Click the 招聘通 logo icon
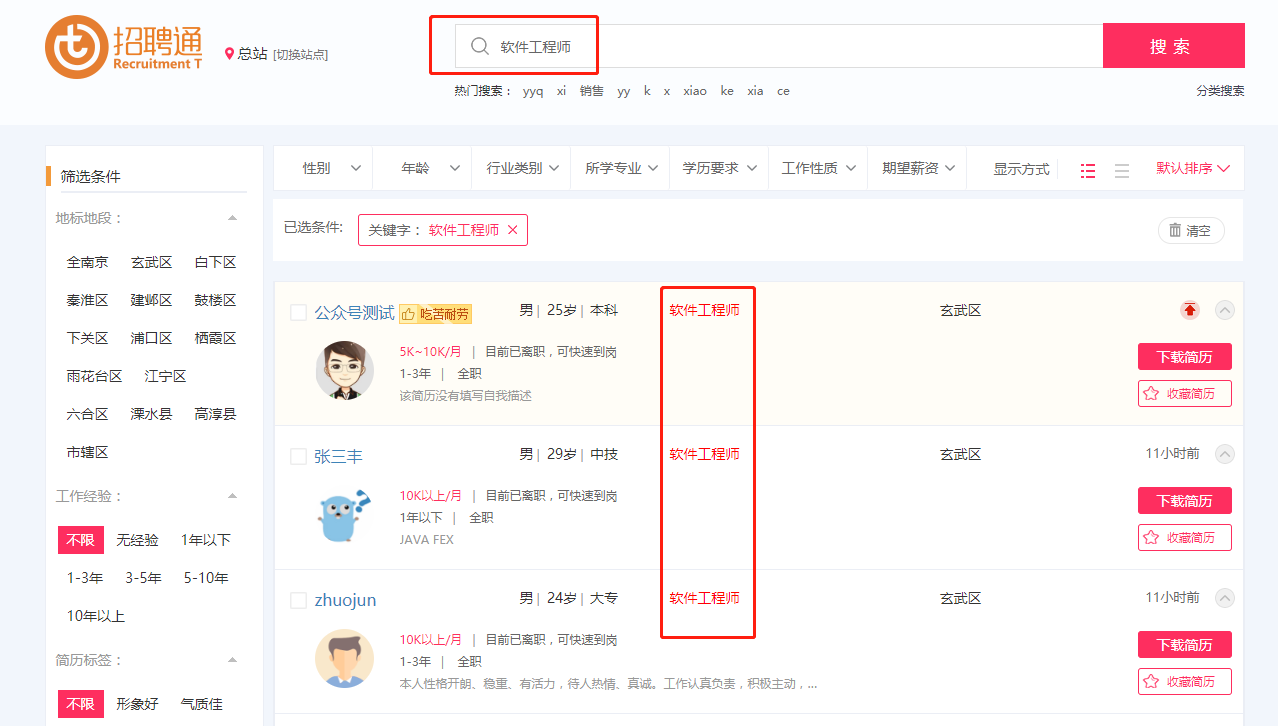 pos(76,47)
